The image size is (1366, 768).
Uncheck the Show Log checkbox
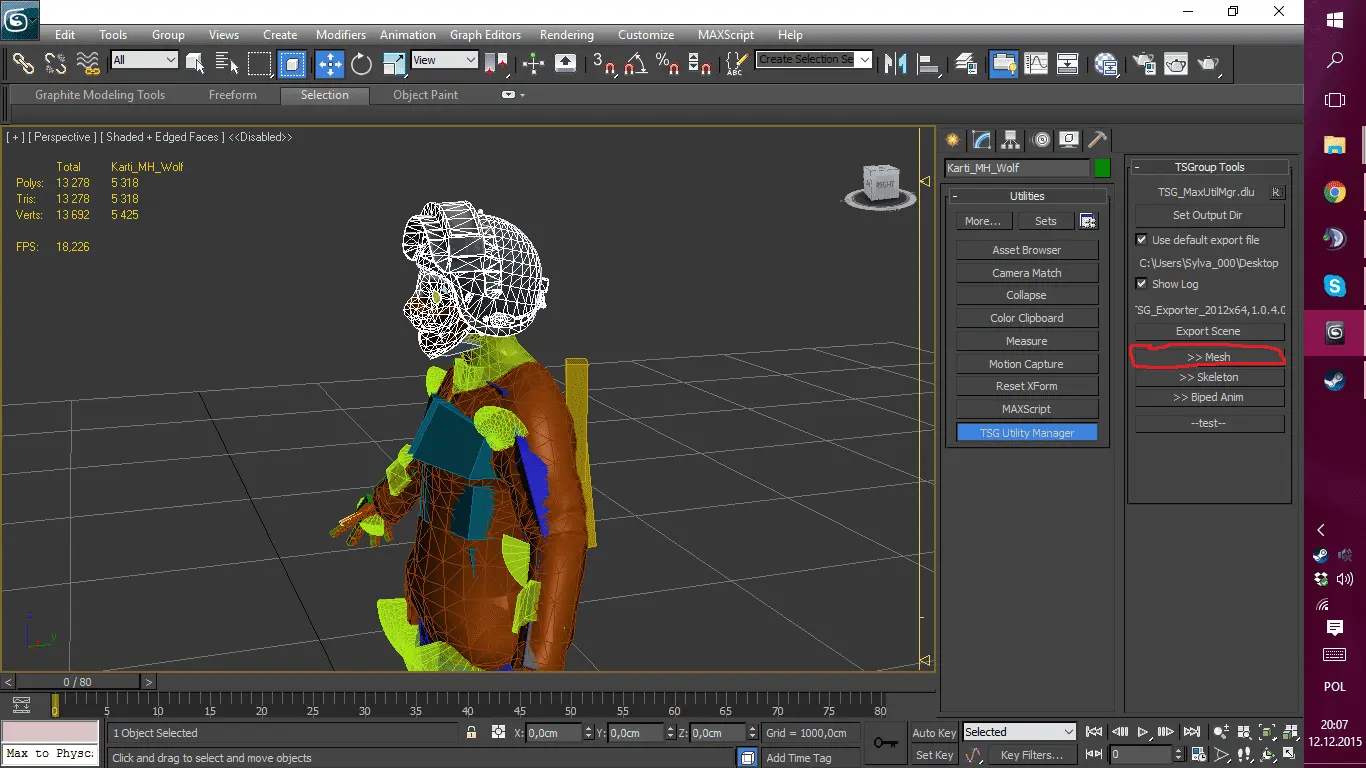tap(1142, 284)
